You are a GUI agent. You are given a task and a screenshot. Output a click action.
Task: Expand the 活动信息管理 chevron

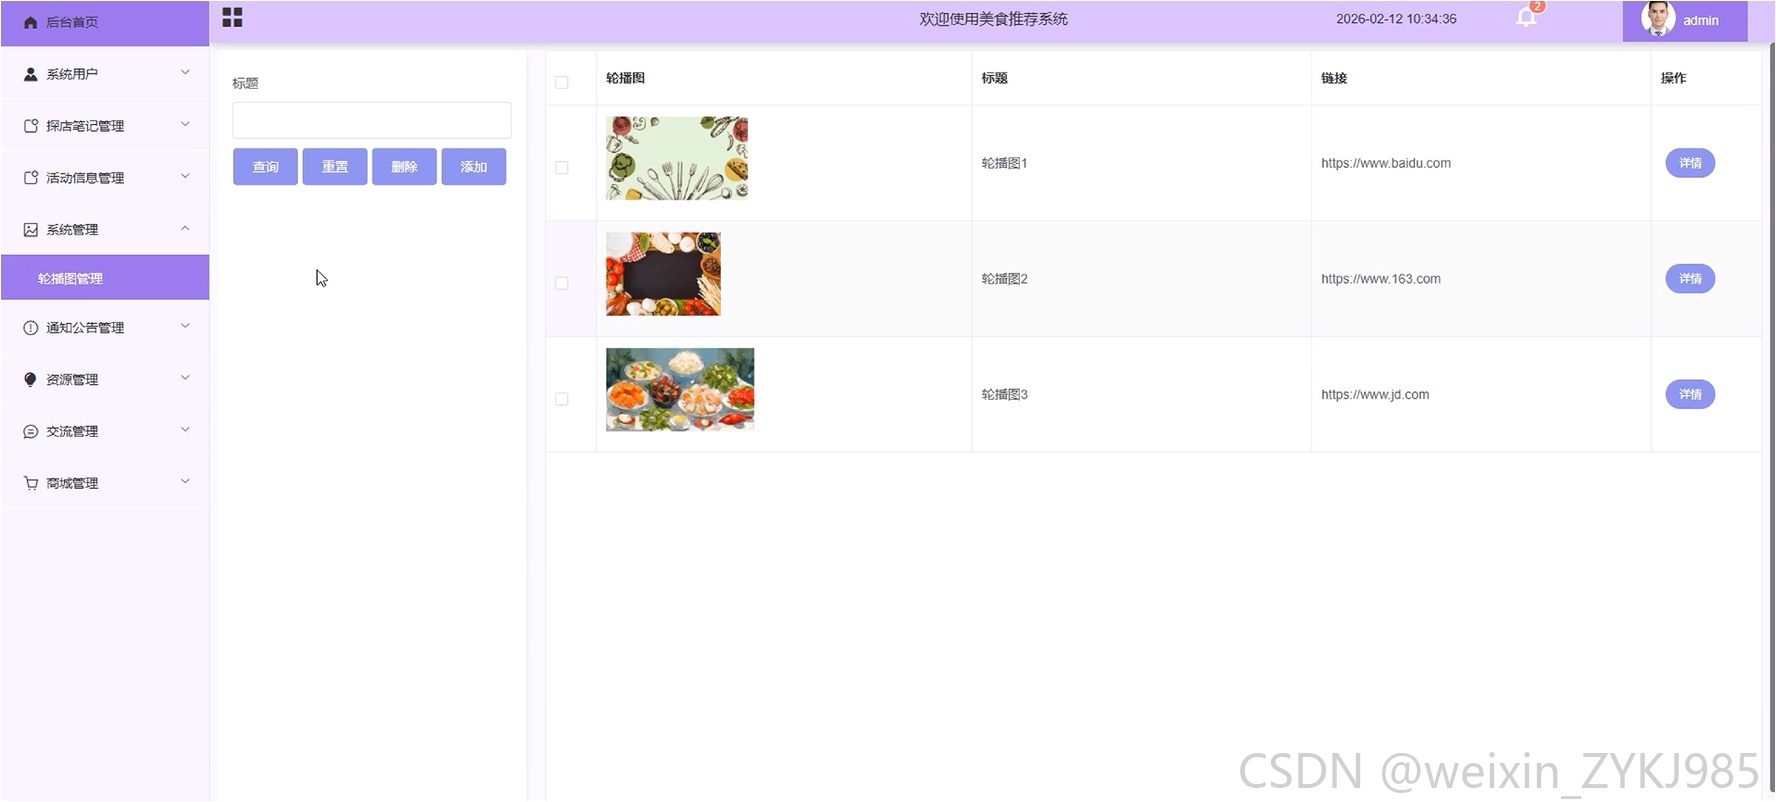(x=185, y=177)
